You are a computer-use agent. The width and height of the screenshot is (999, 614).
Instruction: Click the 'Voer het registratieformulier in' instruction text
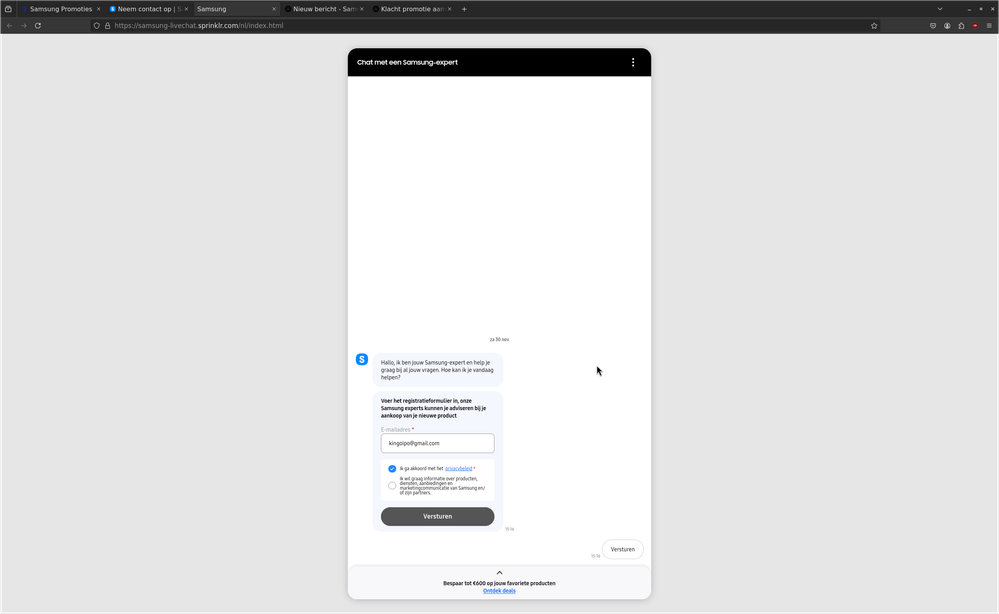pos(434,408)
